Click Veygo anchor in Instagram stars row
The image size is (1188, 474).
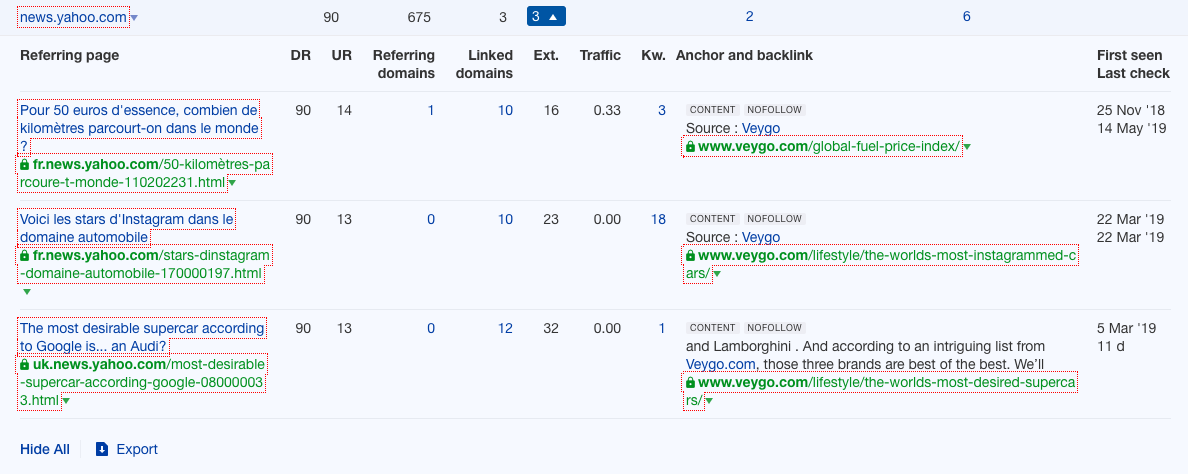click(x=761, y=238)
